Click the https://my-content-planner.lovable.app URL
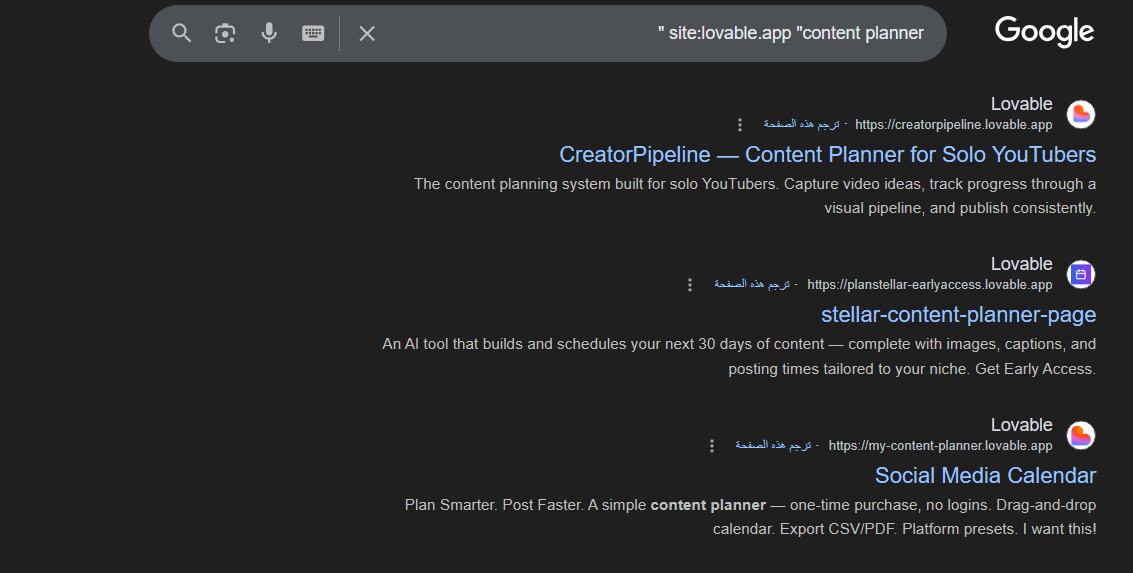1133x573 pixels. 941,446
